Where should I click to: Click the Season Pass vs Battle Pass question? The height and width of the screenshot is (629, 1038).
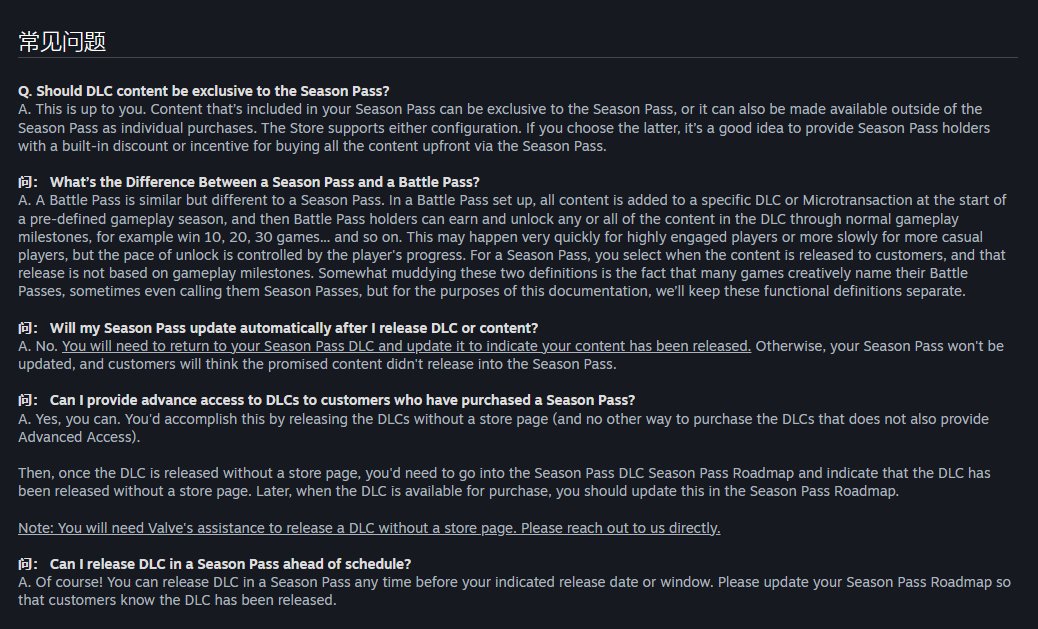point(265,182)
